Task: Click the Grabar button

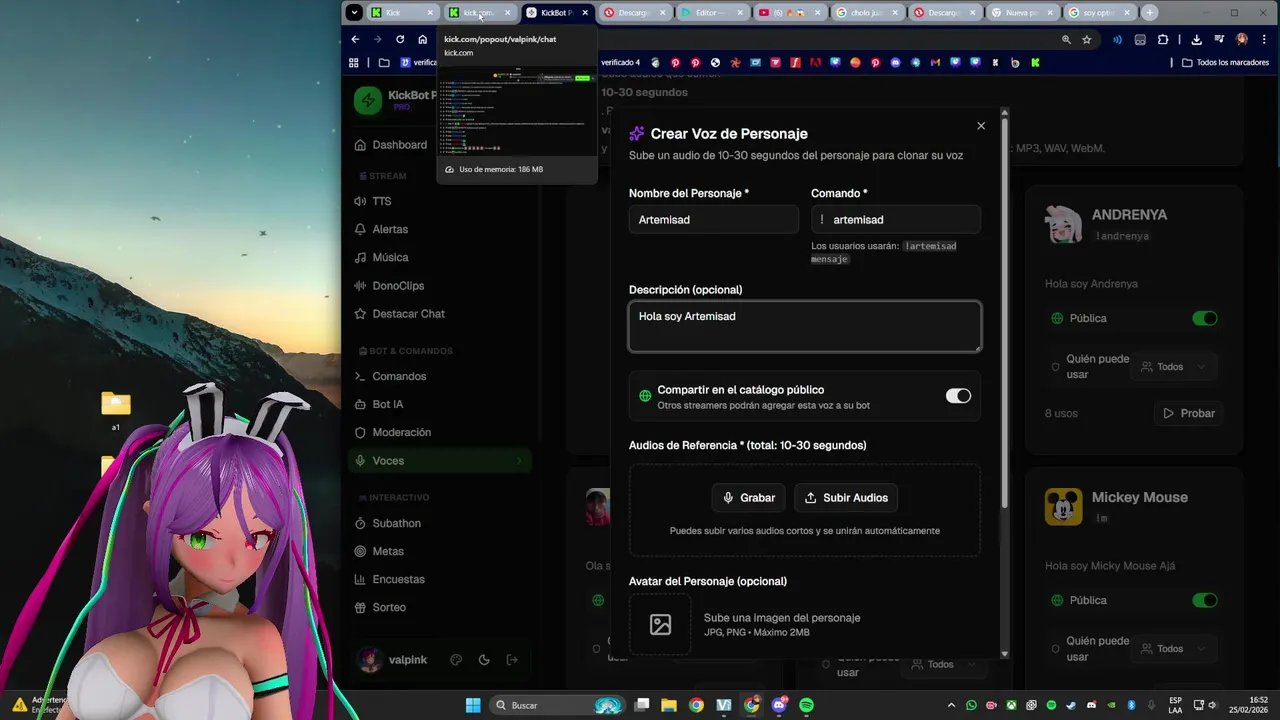Action: click(x=750, y=497)
